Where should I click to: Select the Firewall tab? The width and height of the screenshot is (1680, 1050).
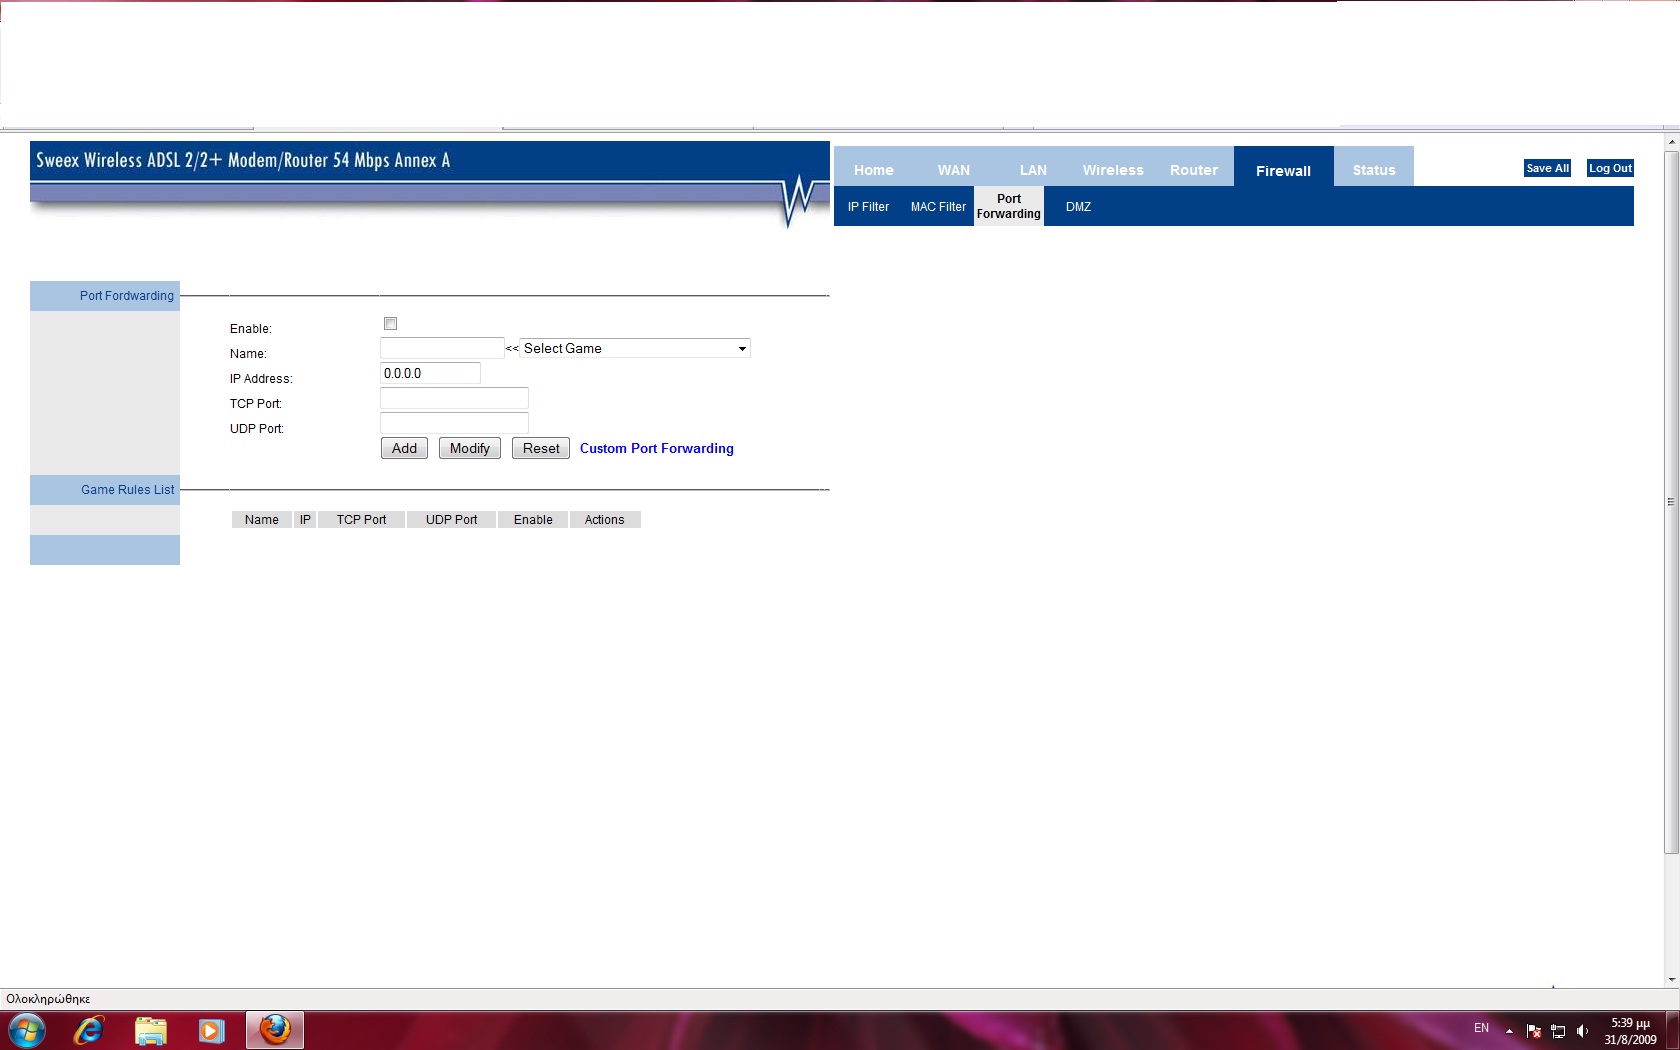[x=1284, y=170]
